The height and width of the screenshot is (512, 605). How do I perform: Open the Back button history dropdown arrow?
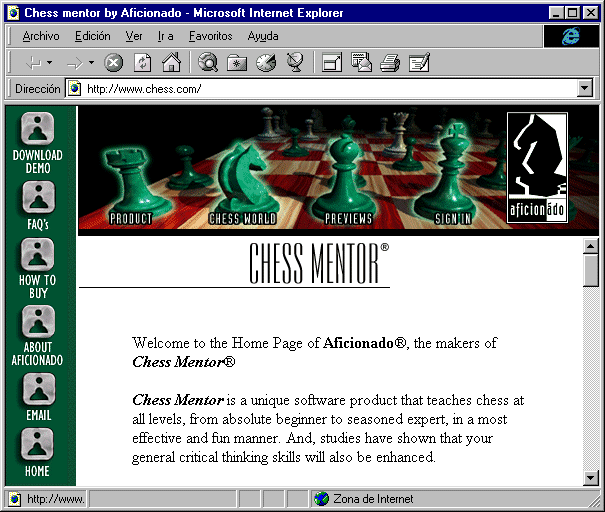pyautogui.click(x=49, y=62)
